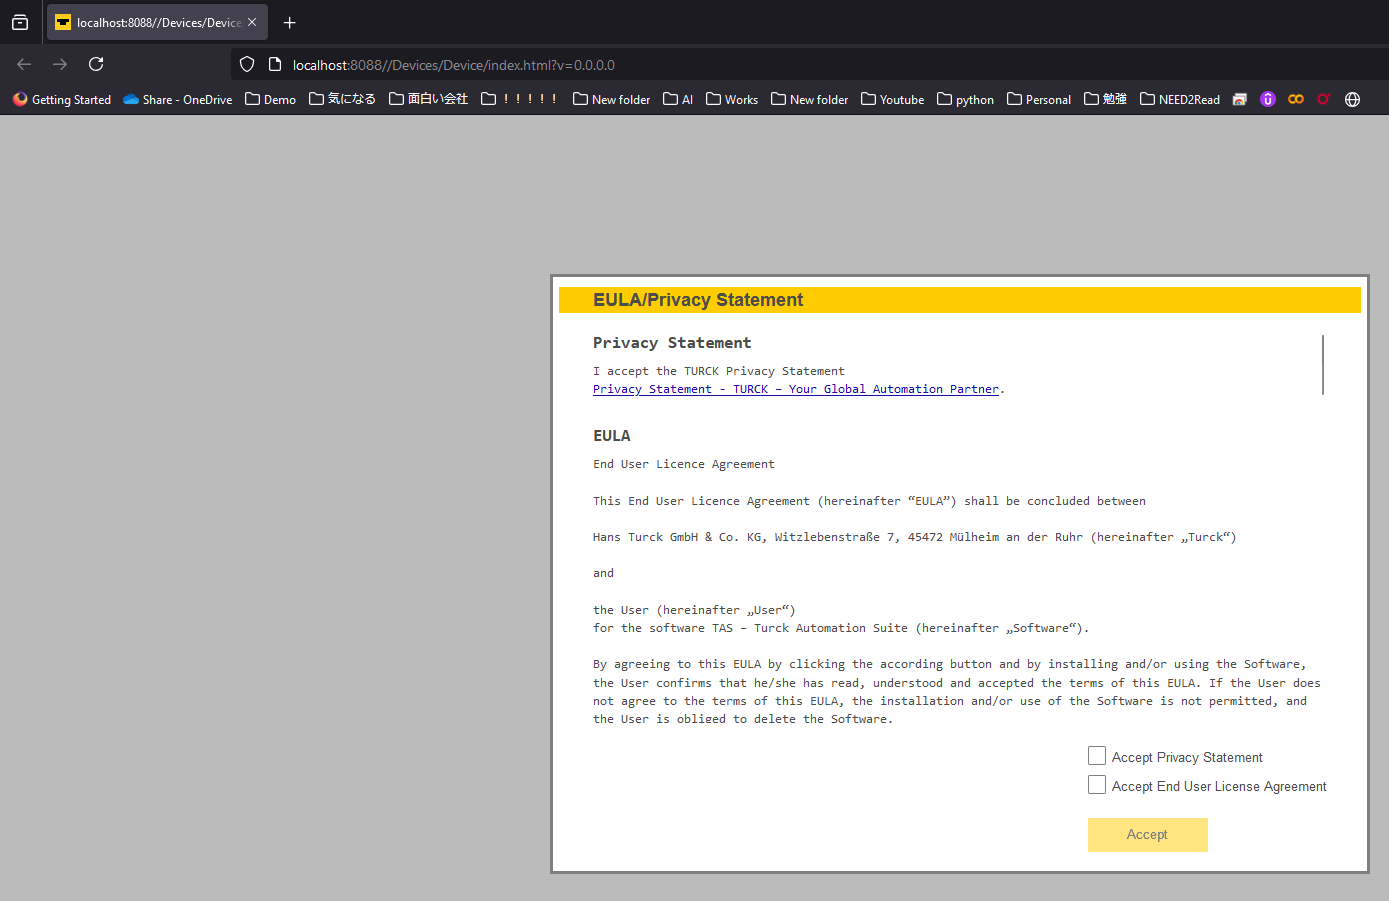Open the Youtube bookmarks folder

[893, 99]
